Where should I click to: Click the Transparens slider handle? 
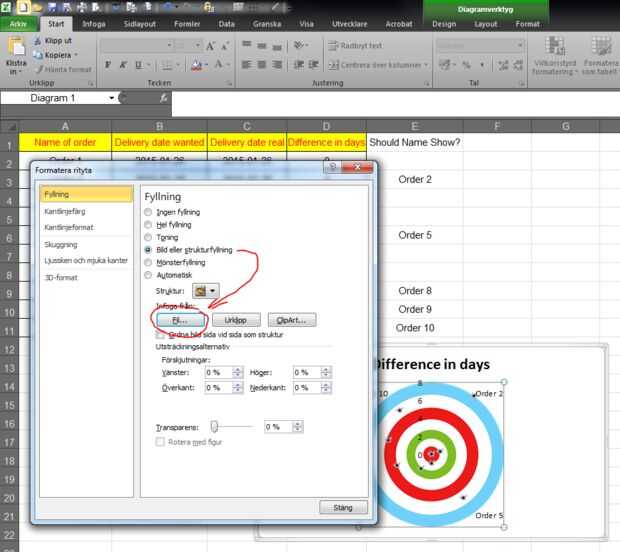point(214,427)
